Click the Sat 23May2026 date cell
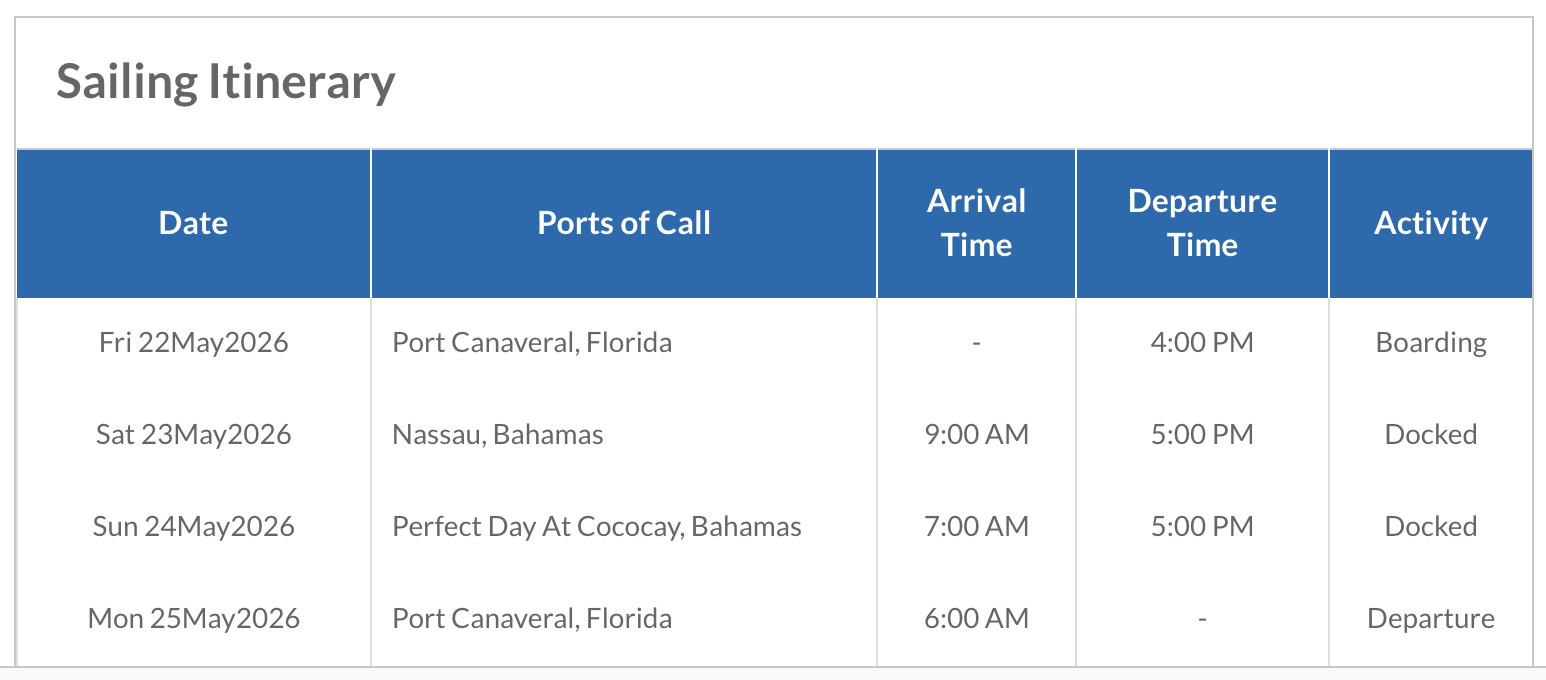This screenshot has width=1546, height=680. pos(193,435)
